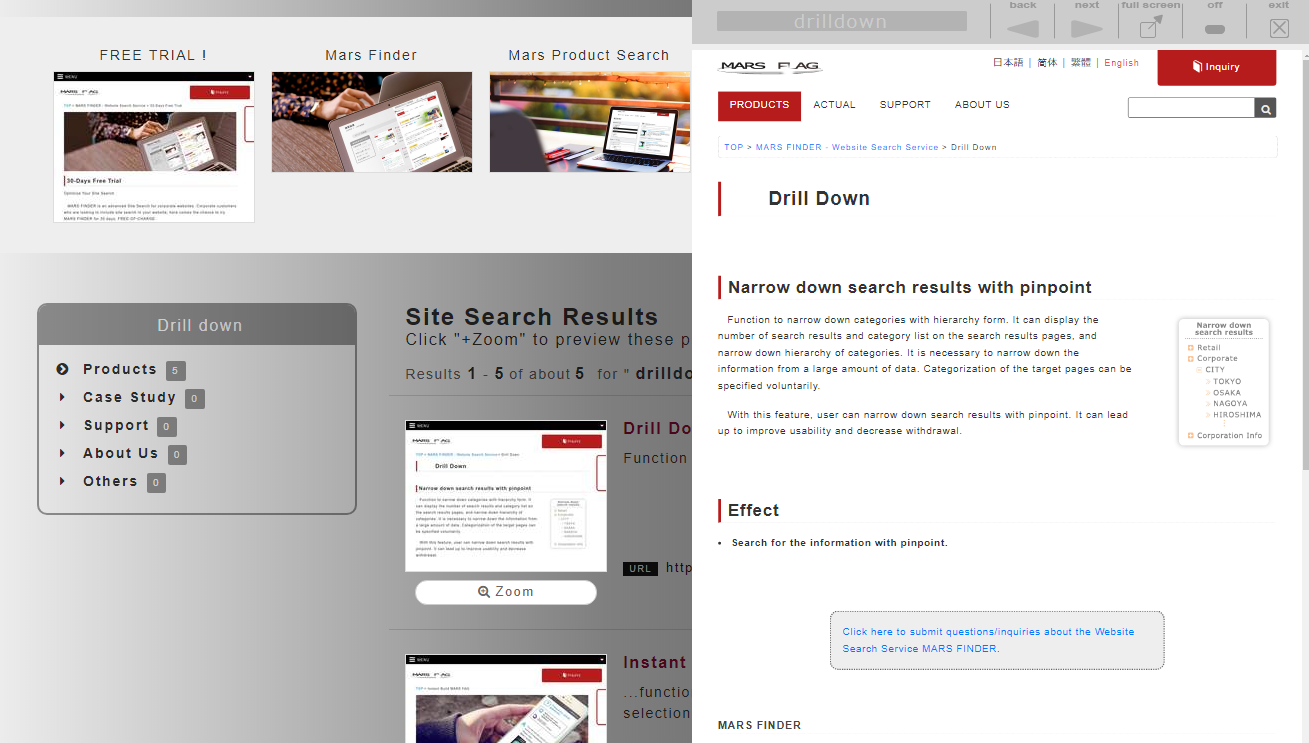Expand the Case Study category

tap(129, 397)
